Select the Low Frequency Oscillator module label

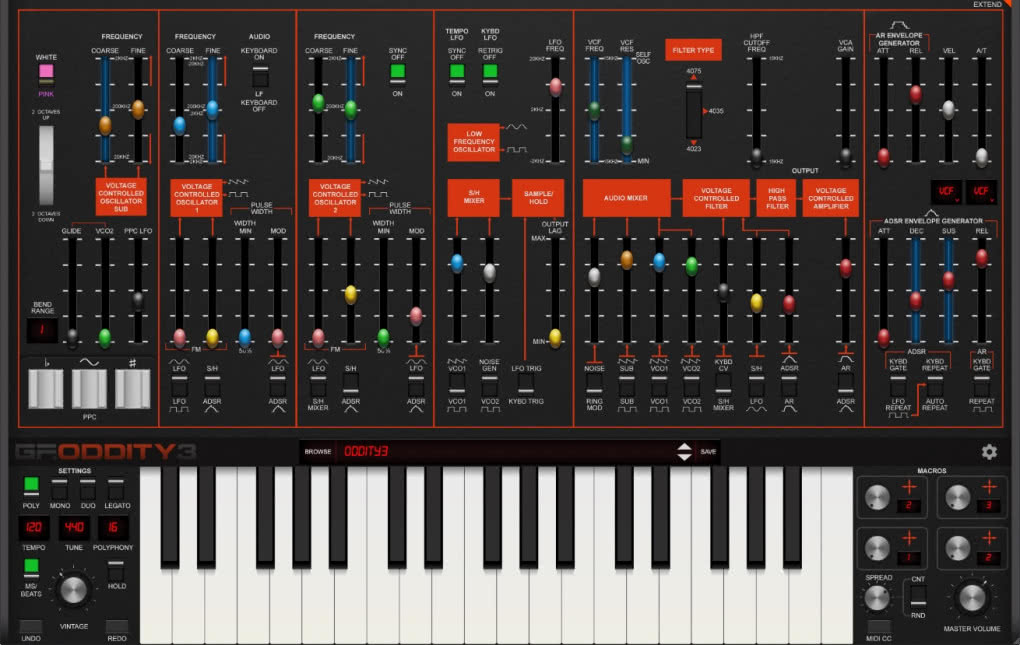point(473,142)
